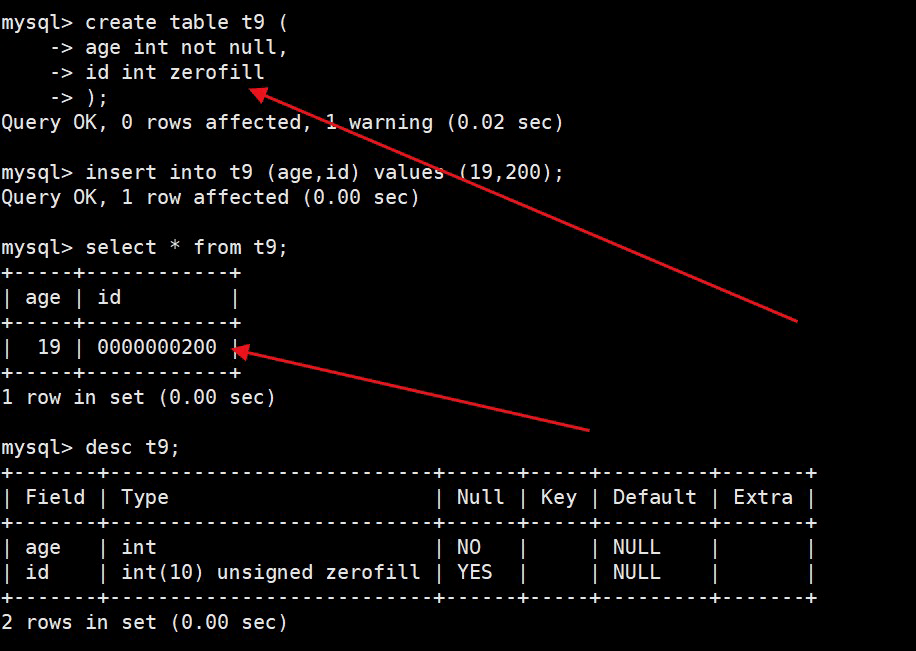Click the zero-padded value 0000000200
The image size is (916, 651).
coord(157,347)
